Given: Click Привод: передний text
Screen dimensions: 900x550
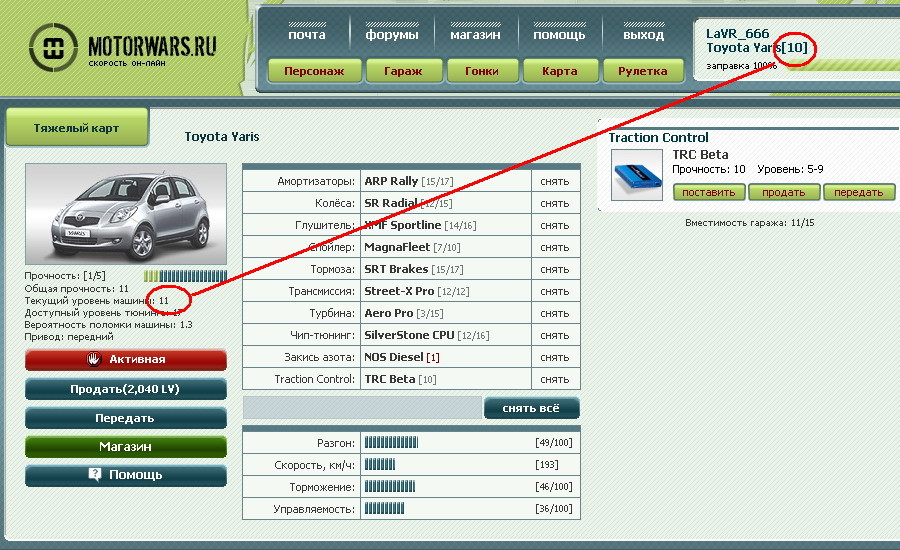Looking at the screenshot, I should point(69,337).
